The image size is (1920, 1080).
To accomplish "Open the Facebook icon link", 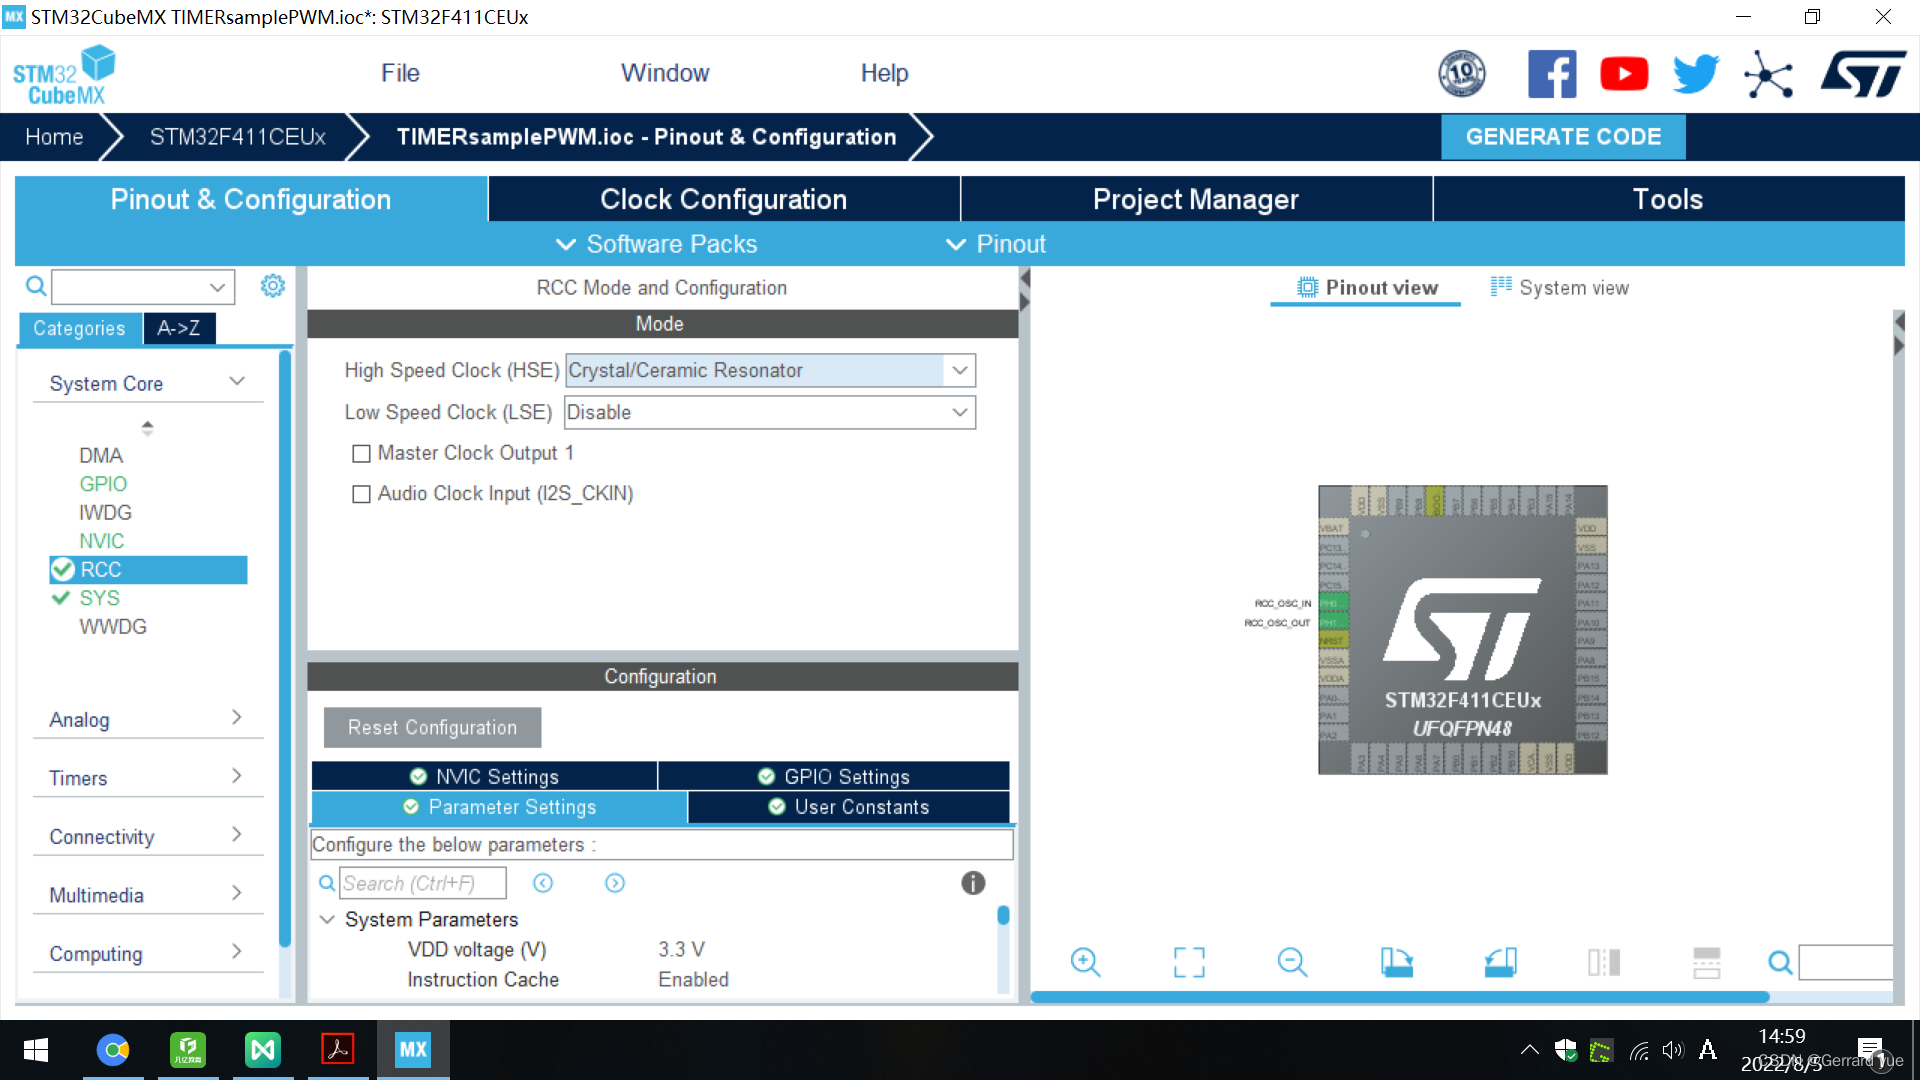I will coord(1552,74).
